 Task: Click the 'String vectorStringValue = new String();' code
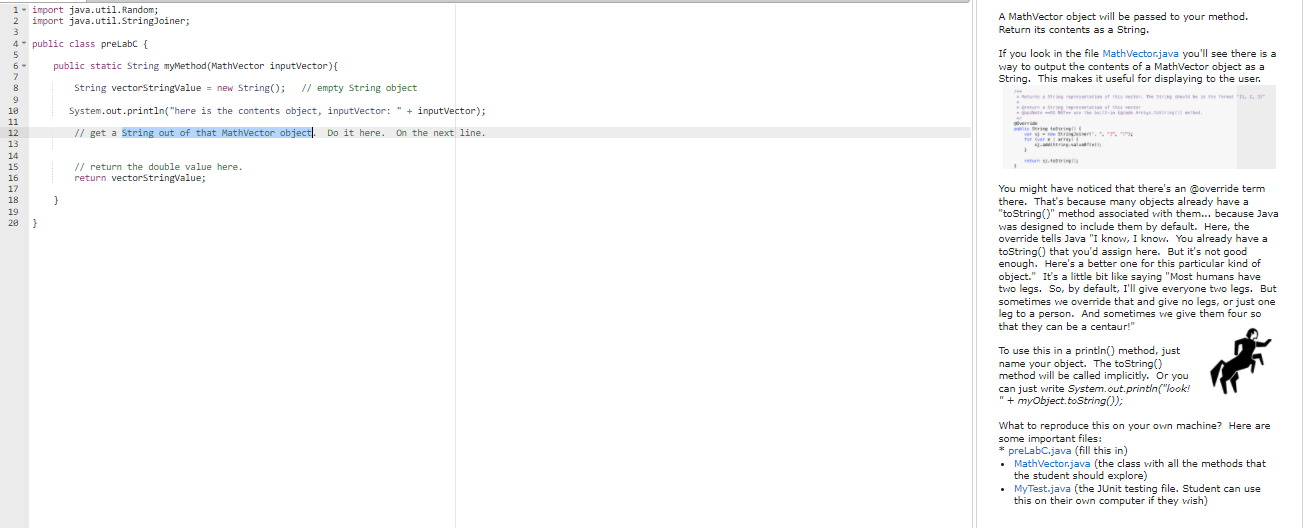pos(180,88)
